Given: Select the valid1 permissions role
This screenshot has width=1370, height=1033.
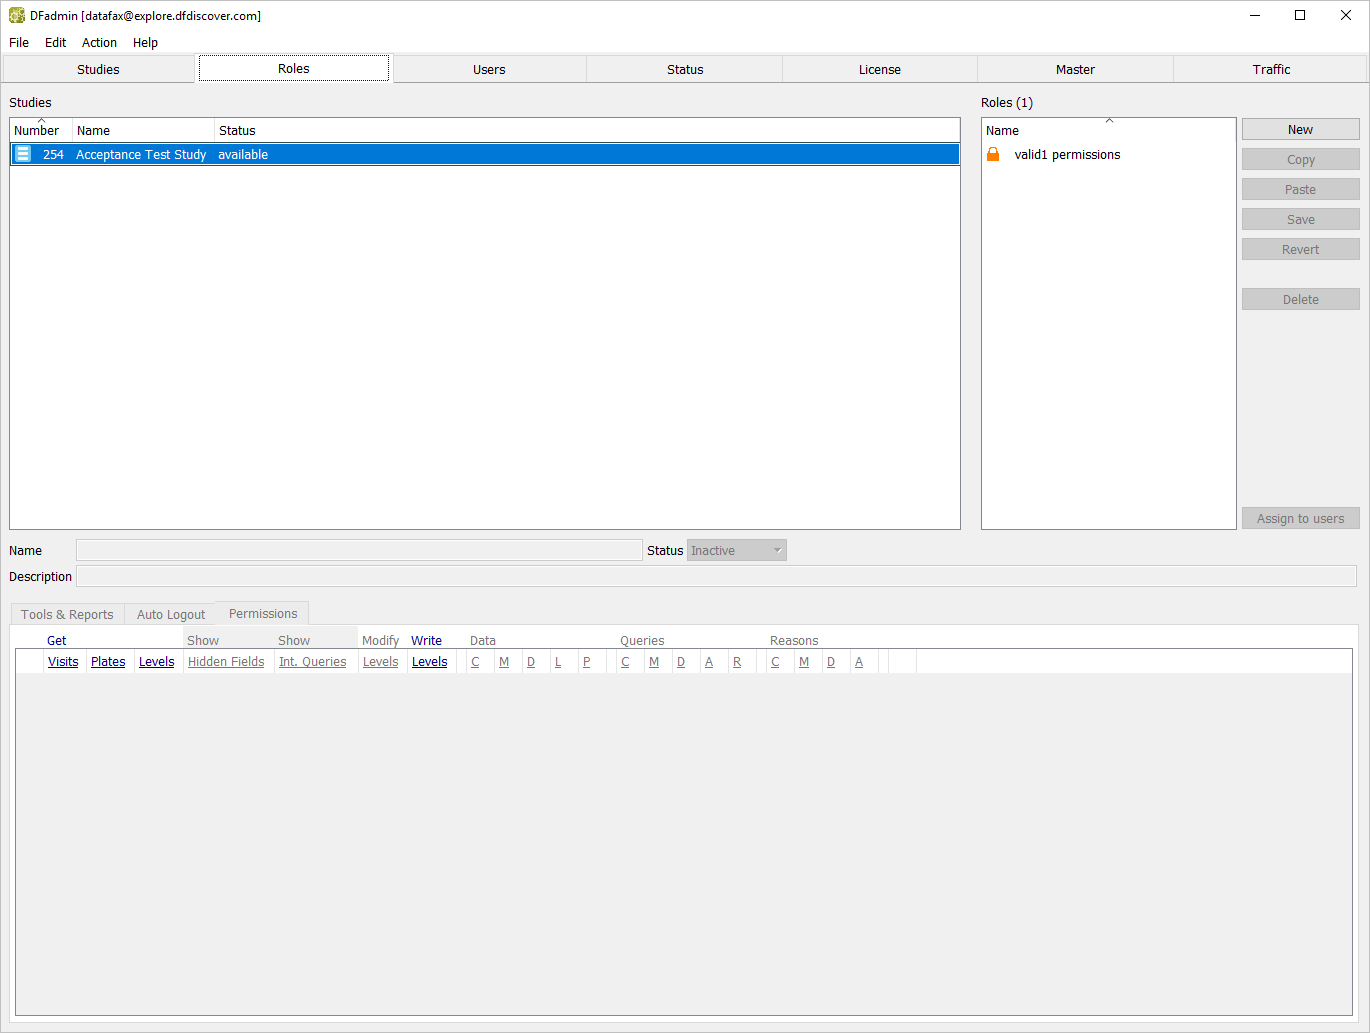Looking at the screenshot, I should tap(1067, 155).
